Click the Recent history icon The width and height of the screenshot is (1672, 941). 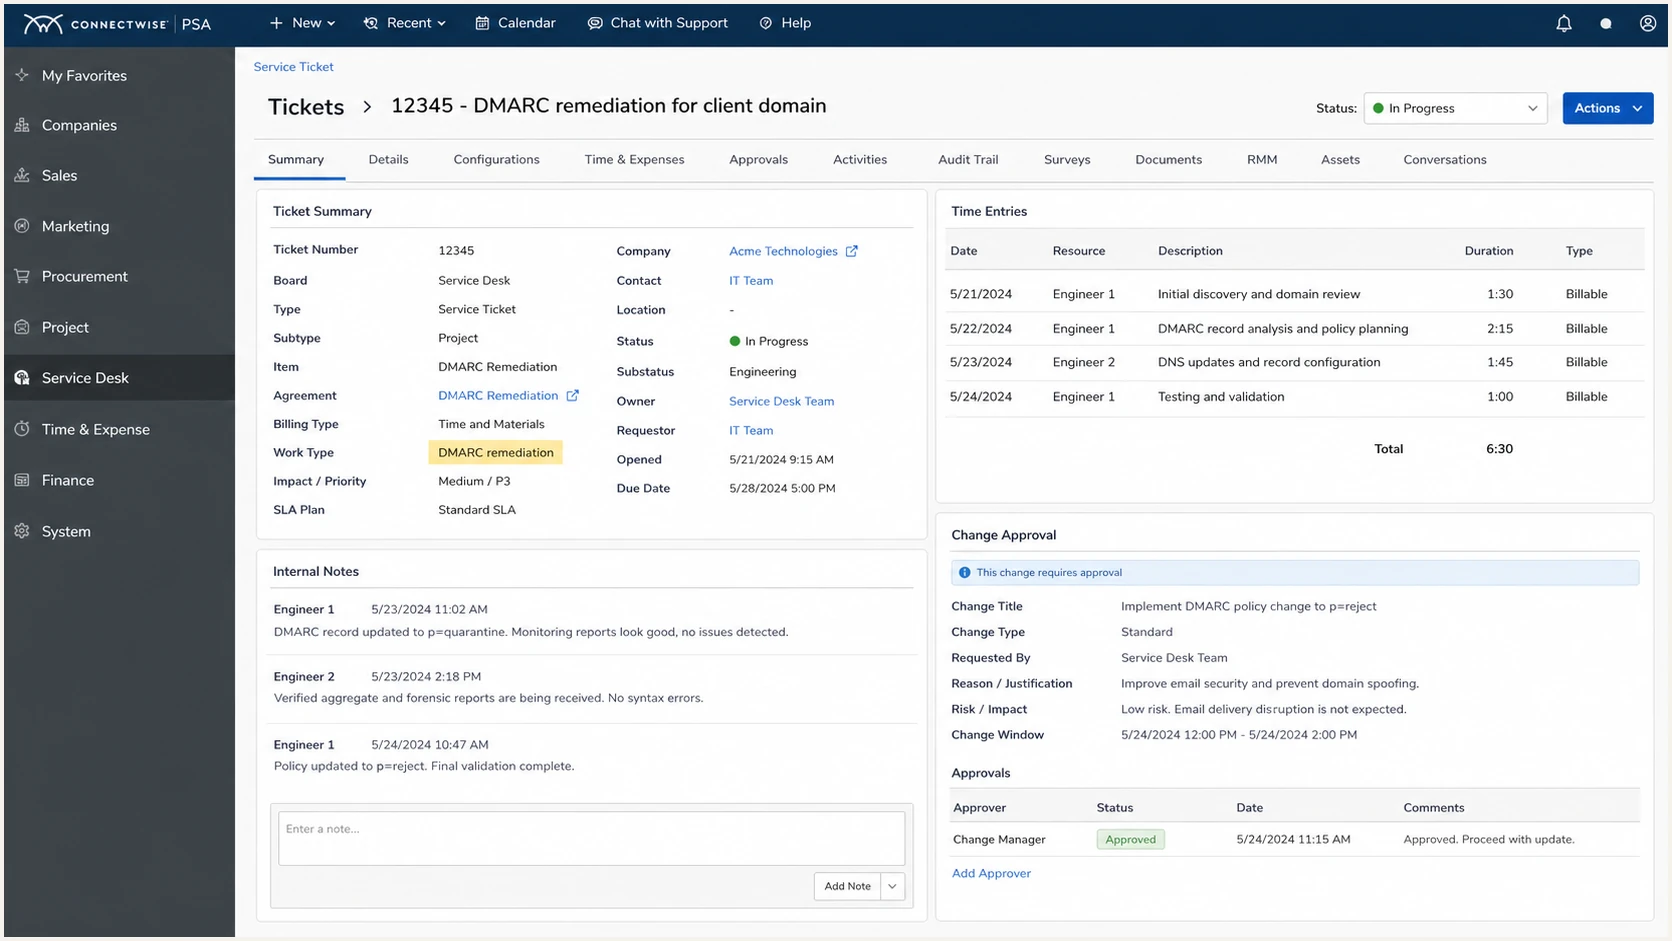tap(371, 23)
